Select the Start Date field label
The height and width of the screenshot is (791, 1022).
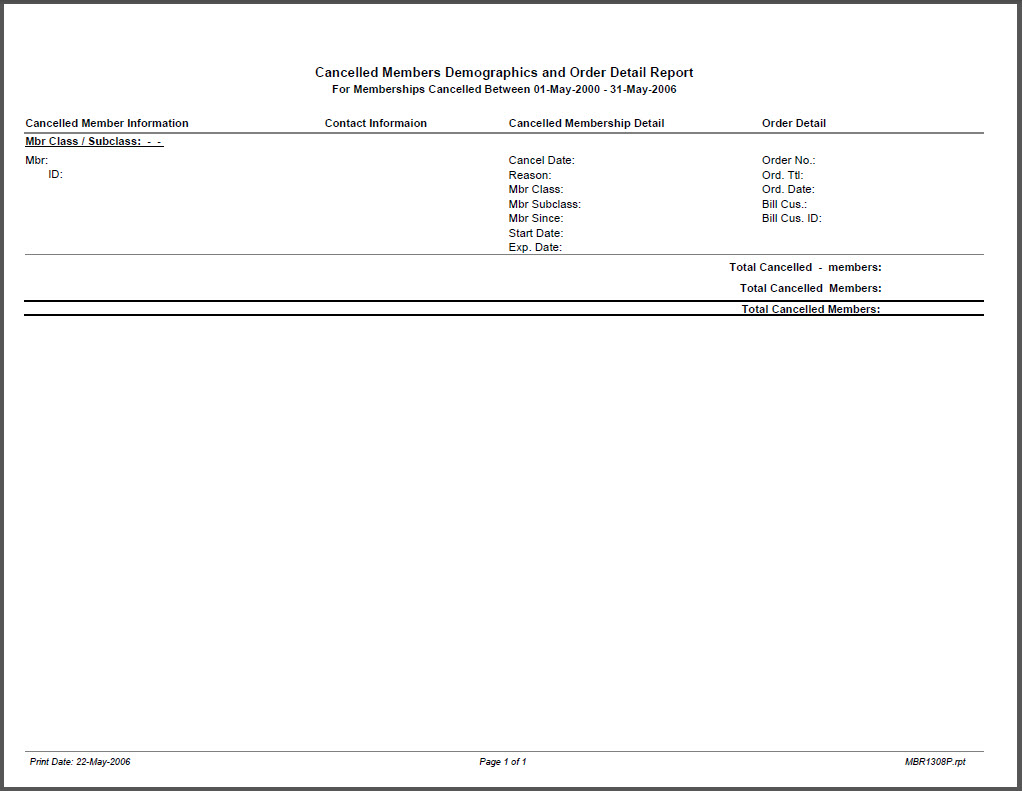click(x=536, y=233)
